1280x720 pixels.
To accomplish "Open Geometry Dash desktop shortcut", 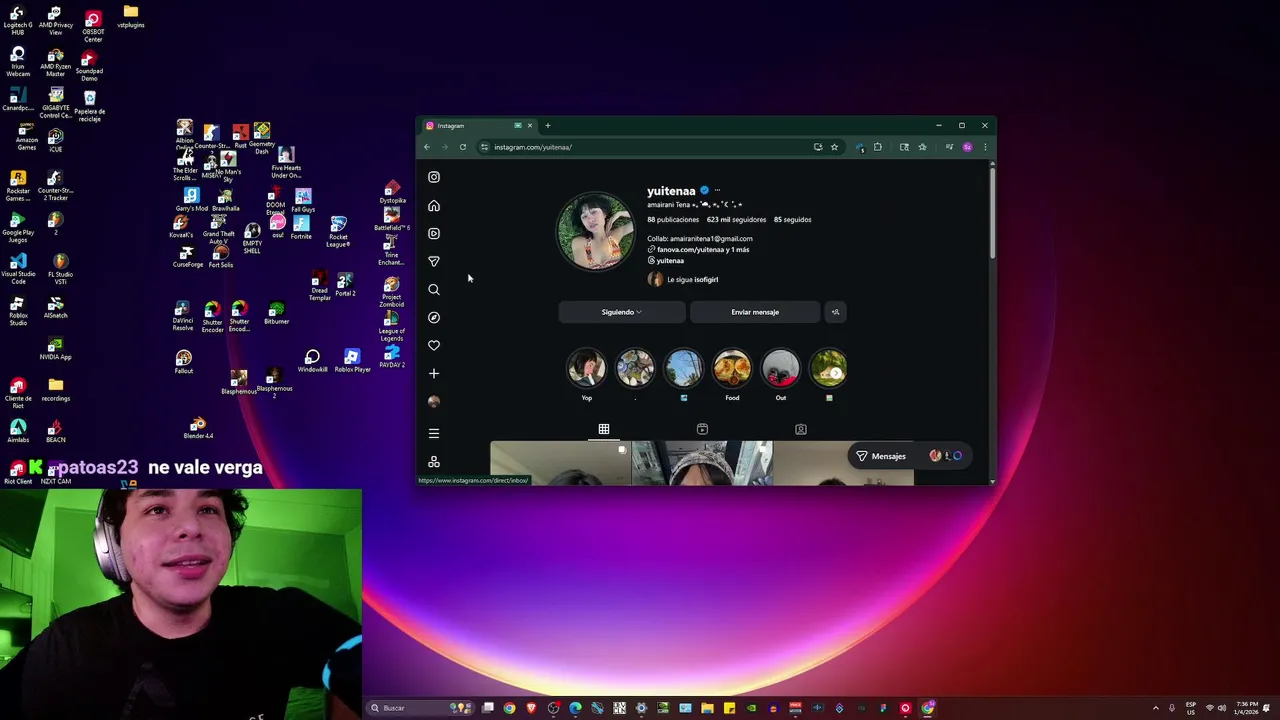I will click(x=262, y=138).
